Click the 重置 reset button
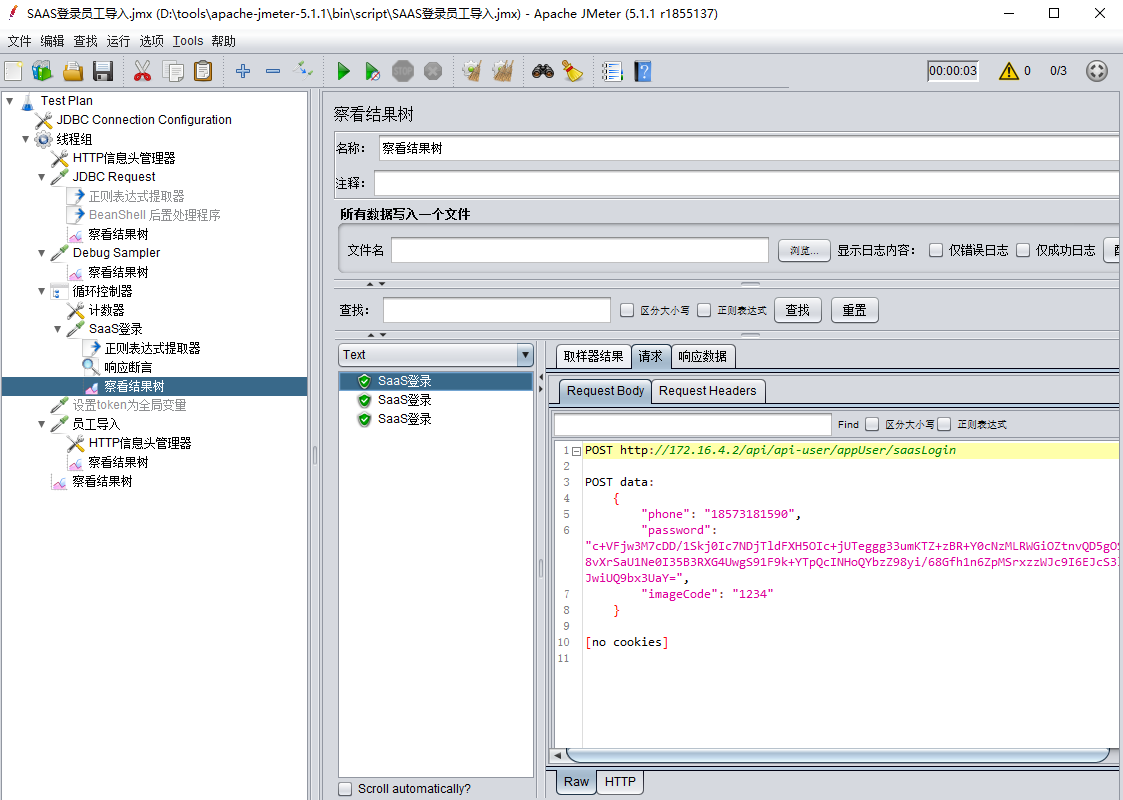The height and width of the screenshot is (800, 1123). tap(854, 310)
